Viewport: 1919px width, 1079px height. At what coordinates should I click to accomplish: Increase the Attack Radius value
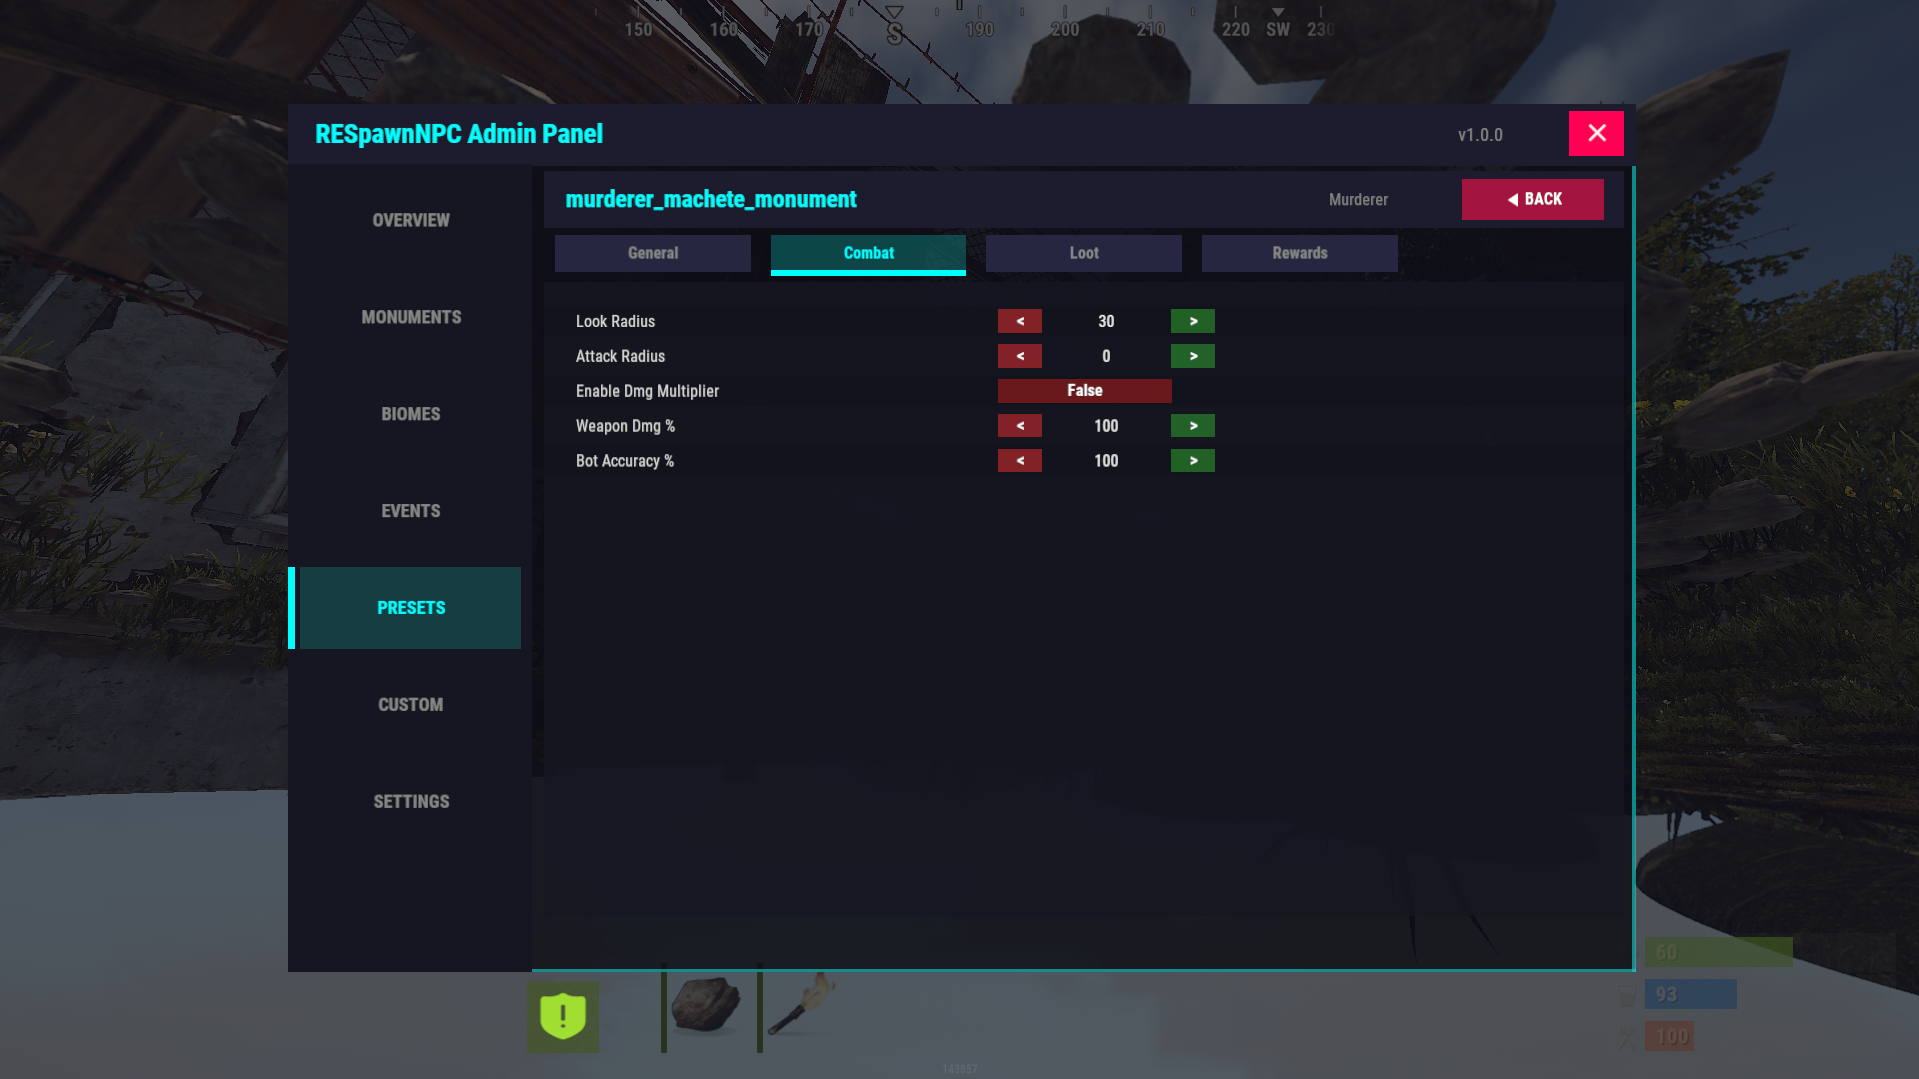[x=1192, y=356]
